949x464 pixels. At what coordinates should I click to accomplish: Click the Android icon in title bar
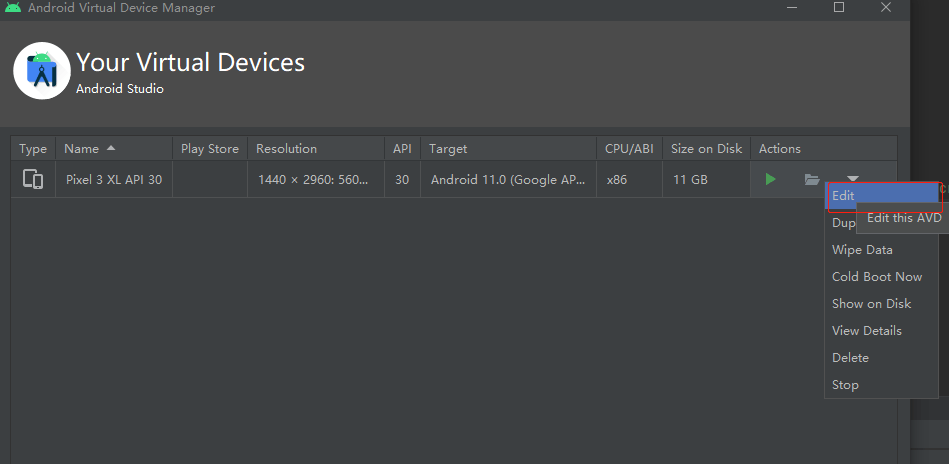[x=12, y=8]
